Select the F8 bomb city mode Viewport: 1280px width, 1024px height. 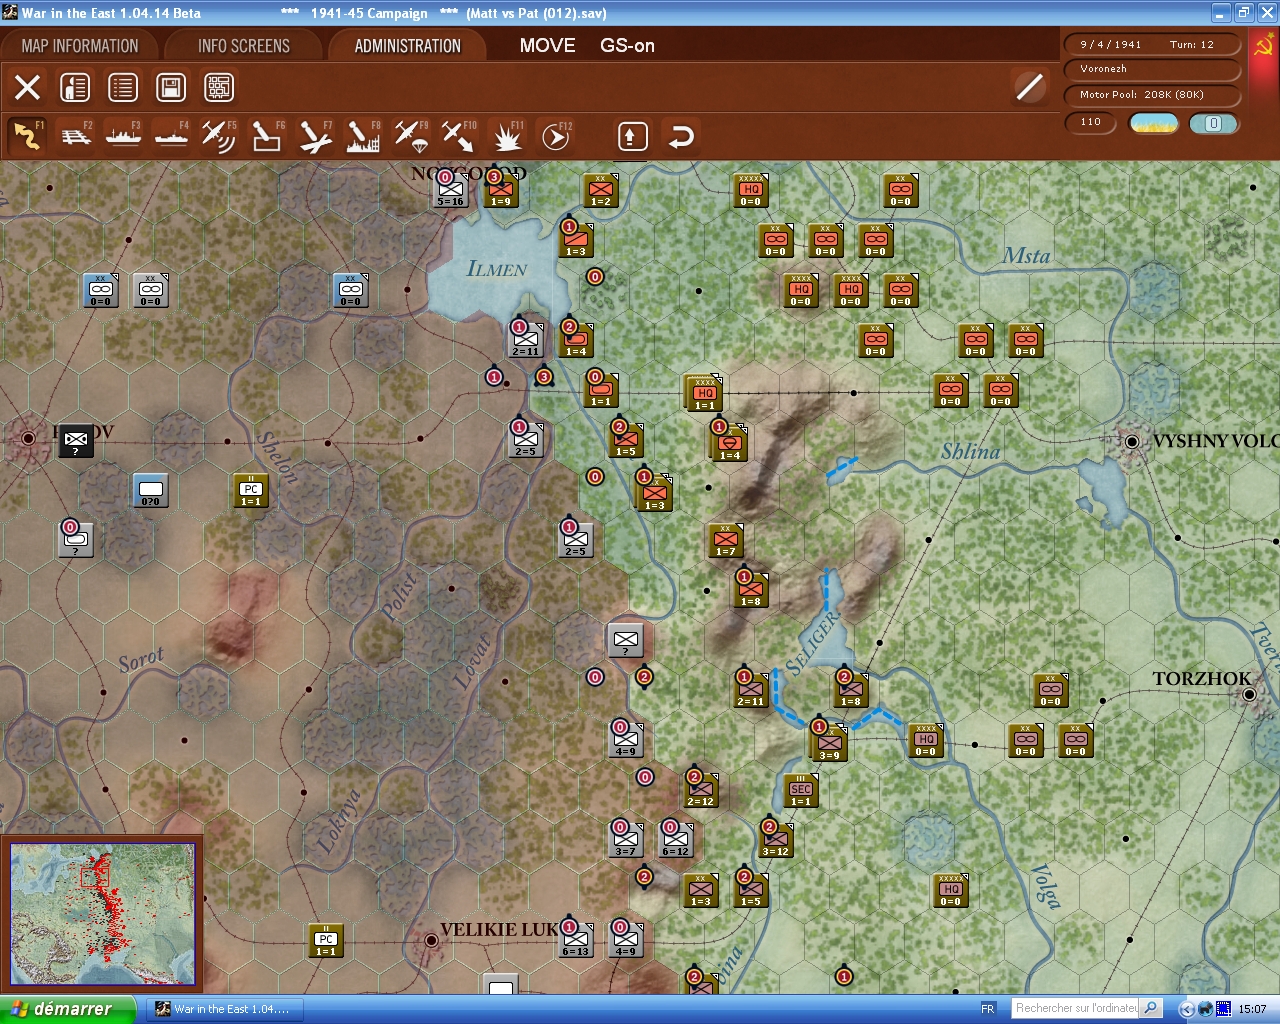363,136
